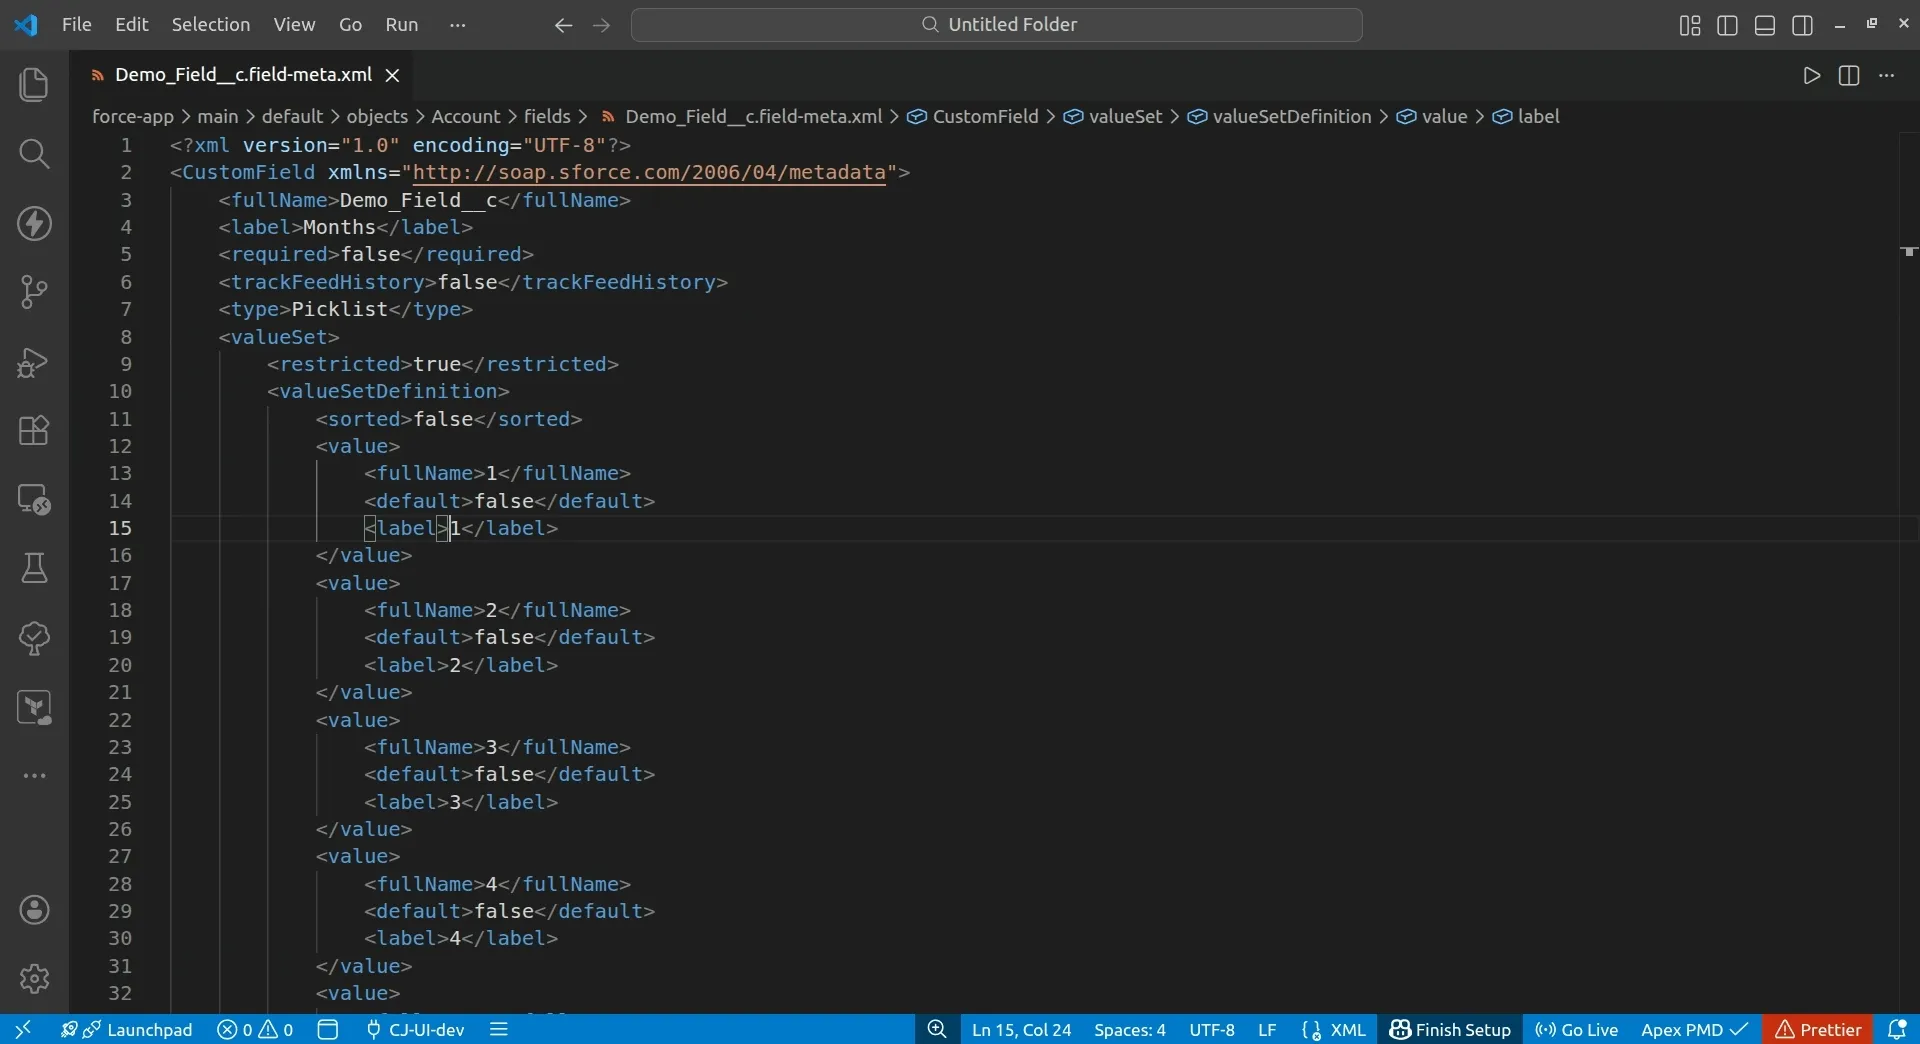The image size is (1920, 1044).
Task: Open the Manage settings gear
Action: (x=34, y=978)
